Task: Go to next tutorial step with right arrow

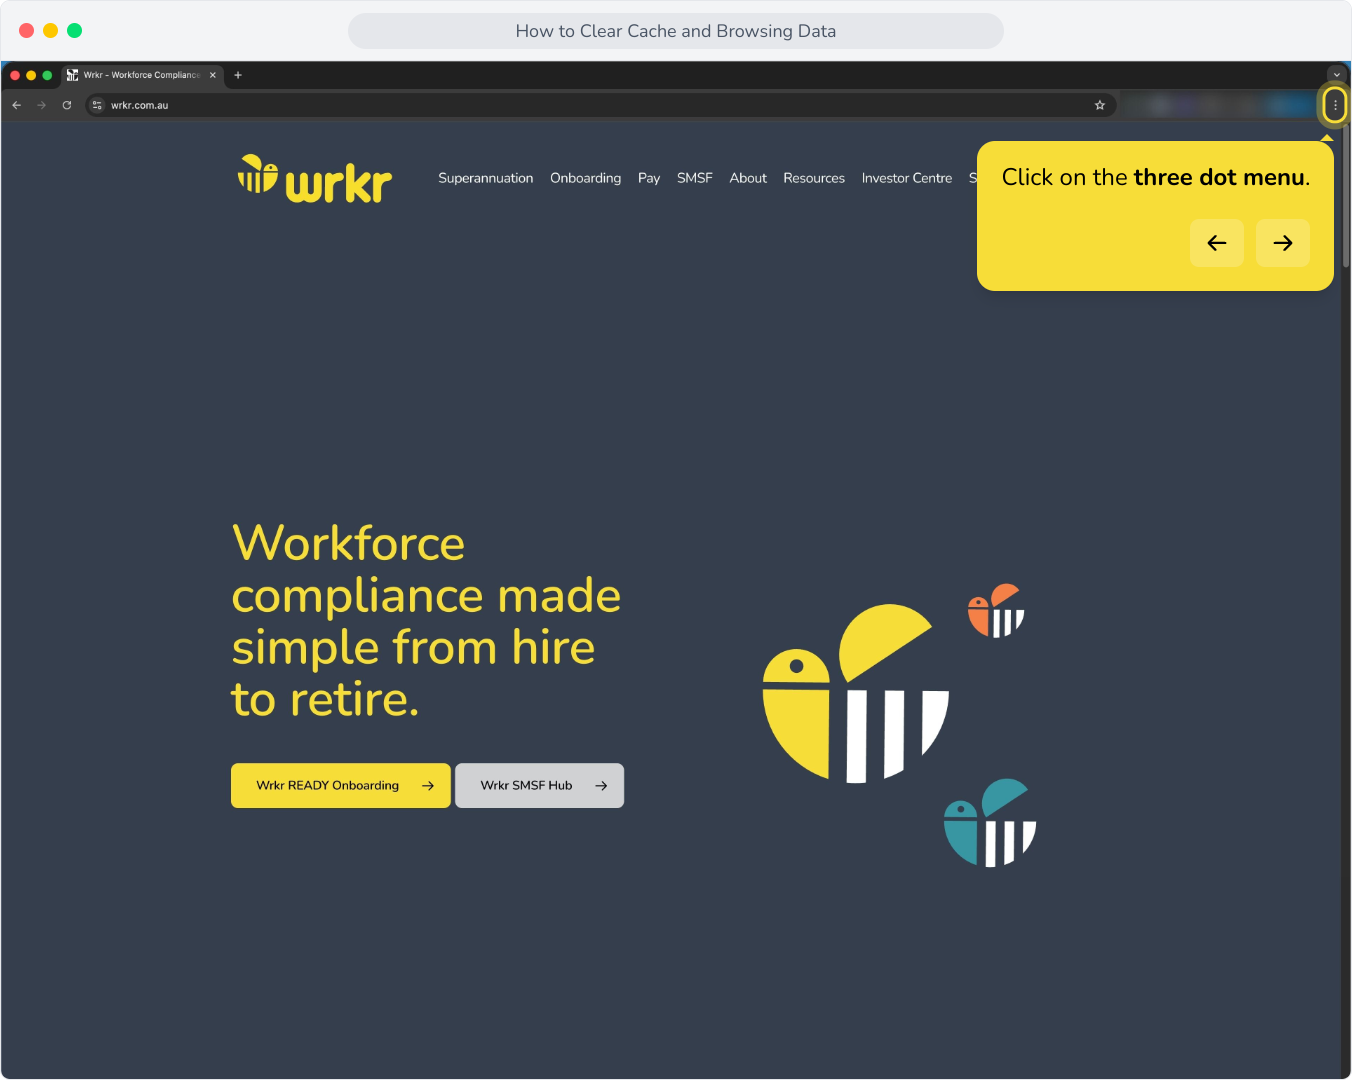Action: (1283, 243)
